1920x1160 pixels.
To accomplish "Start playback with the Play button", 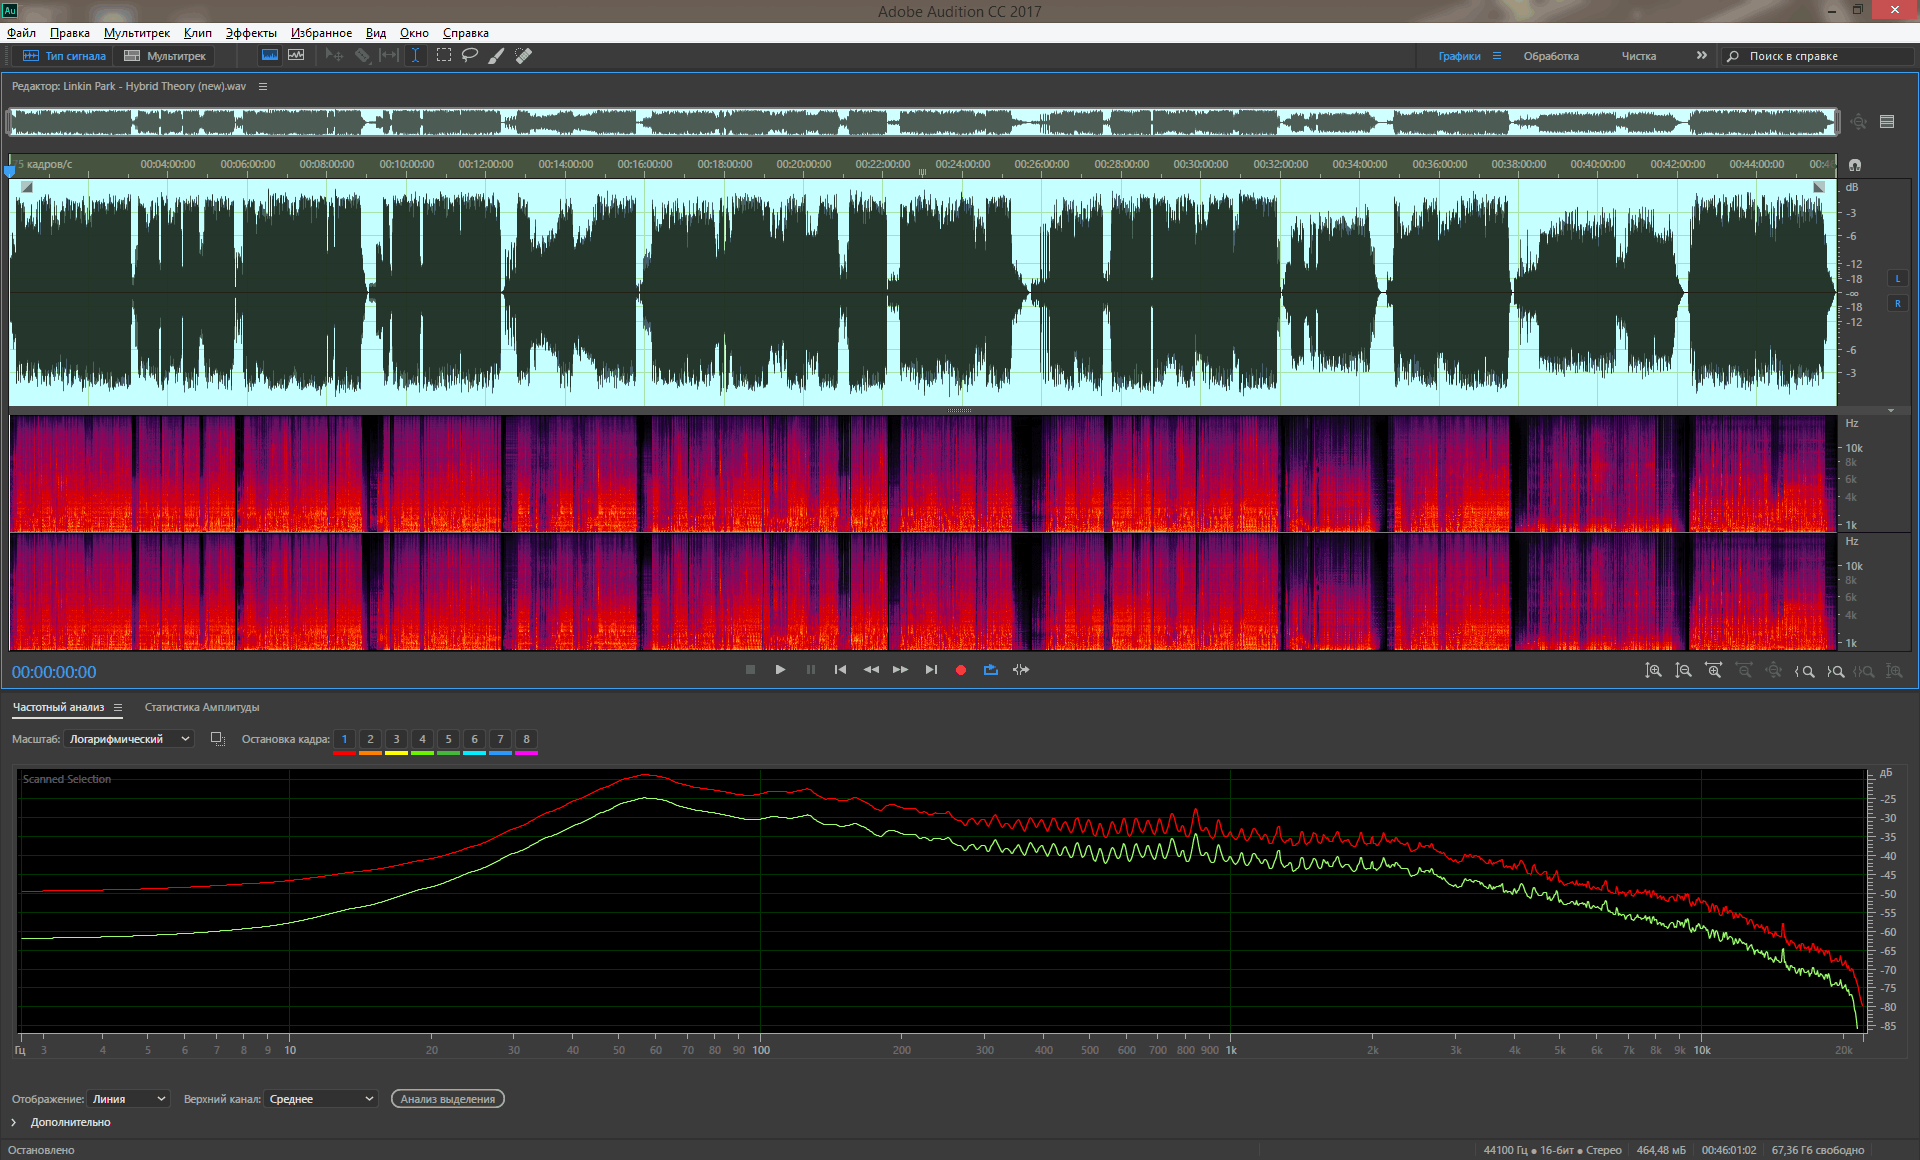I will pyautogui.click(x=780, y=670).
